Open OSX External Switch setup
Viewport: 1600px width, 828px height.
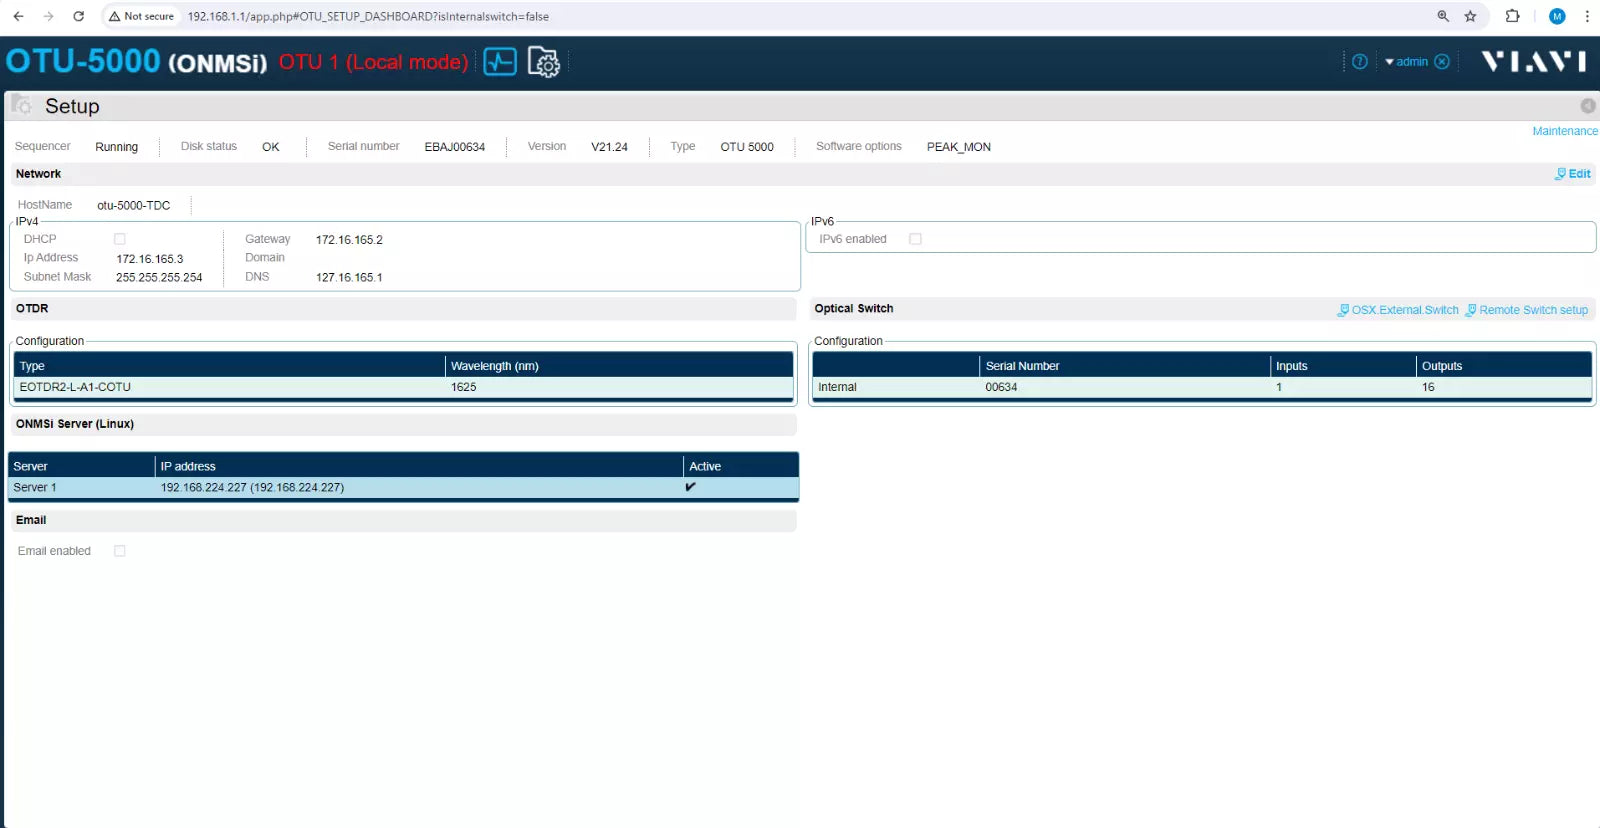[1398, 310]
